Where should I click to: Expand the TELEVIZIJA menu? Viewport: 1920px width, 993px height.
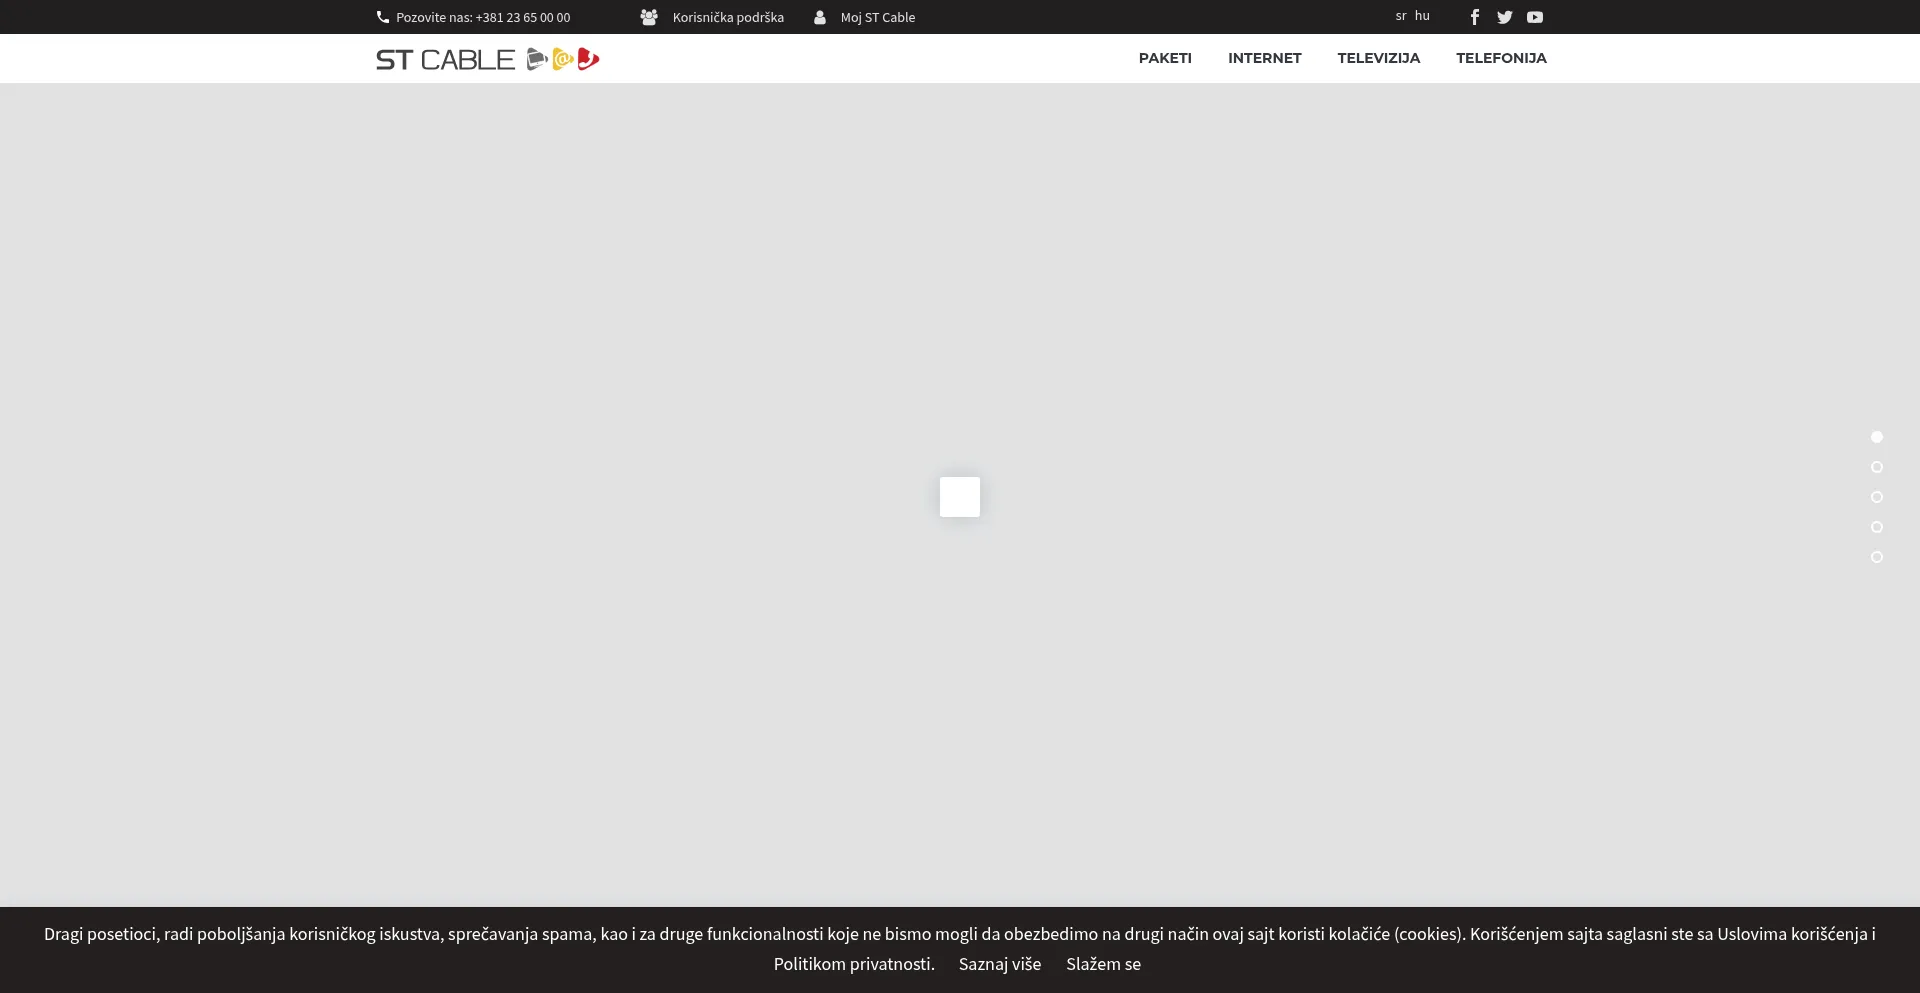pos(1378,58)
